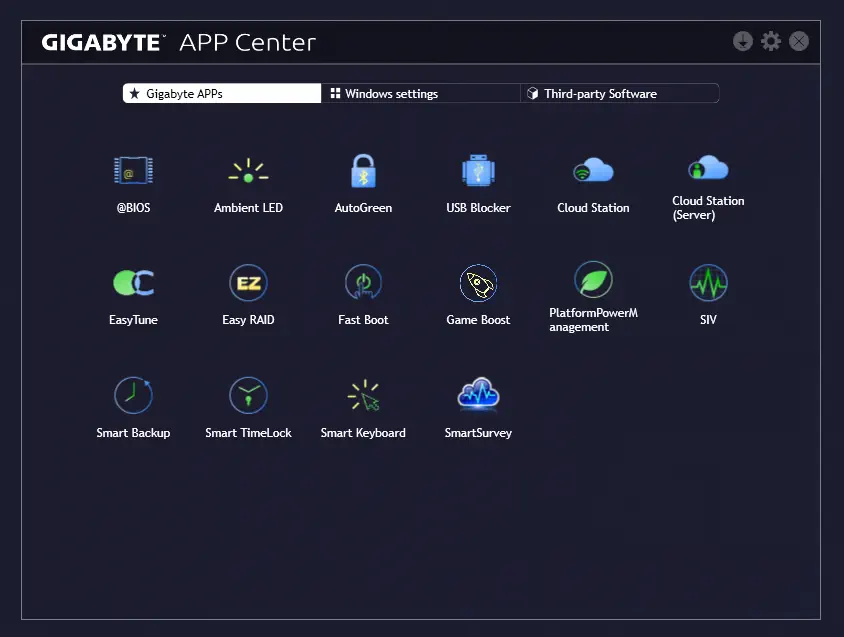This screenshot has height=637, width=844.
Task: Click the Ambient LED label
Action: tap(248, 208)
